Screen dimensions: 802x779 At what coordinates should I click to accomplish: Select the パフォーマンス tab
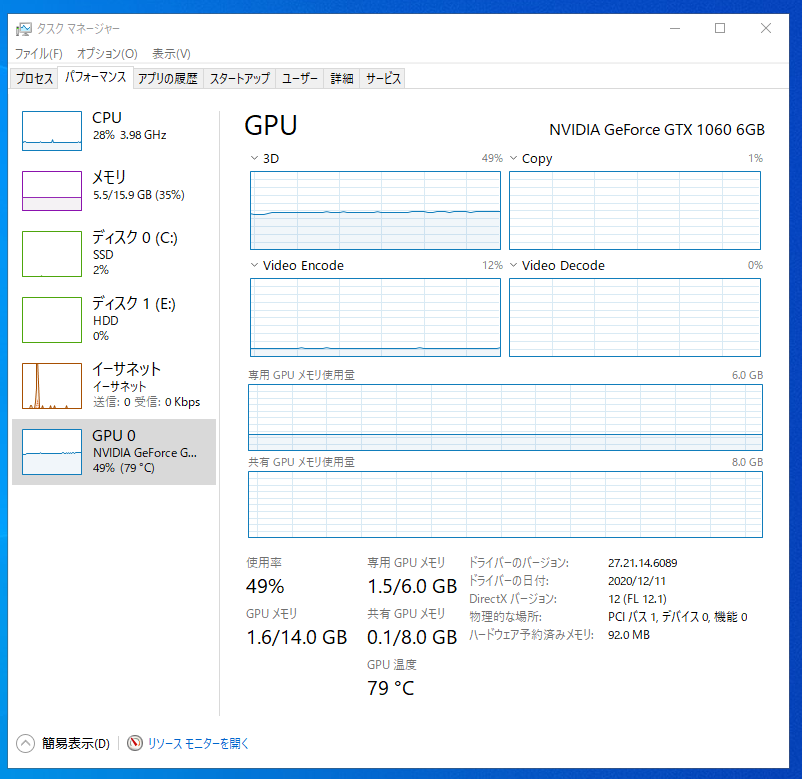tap(96, 77)
